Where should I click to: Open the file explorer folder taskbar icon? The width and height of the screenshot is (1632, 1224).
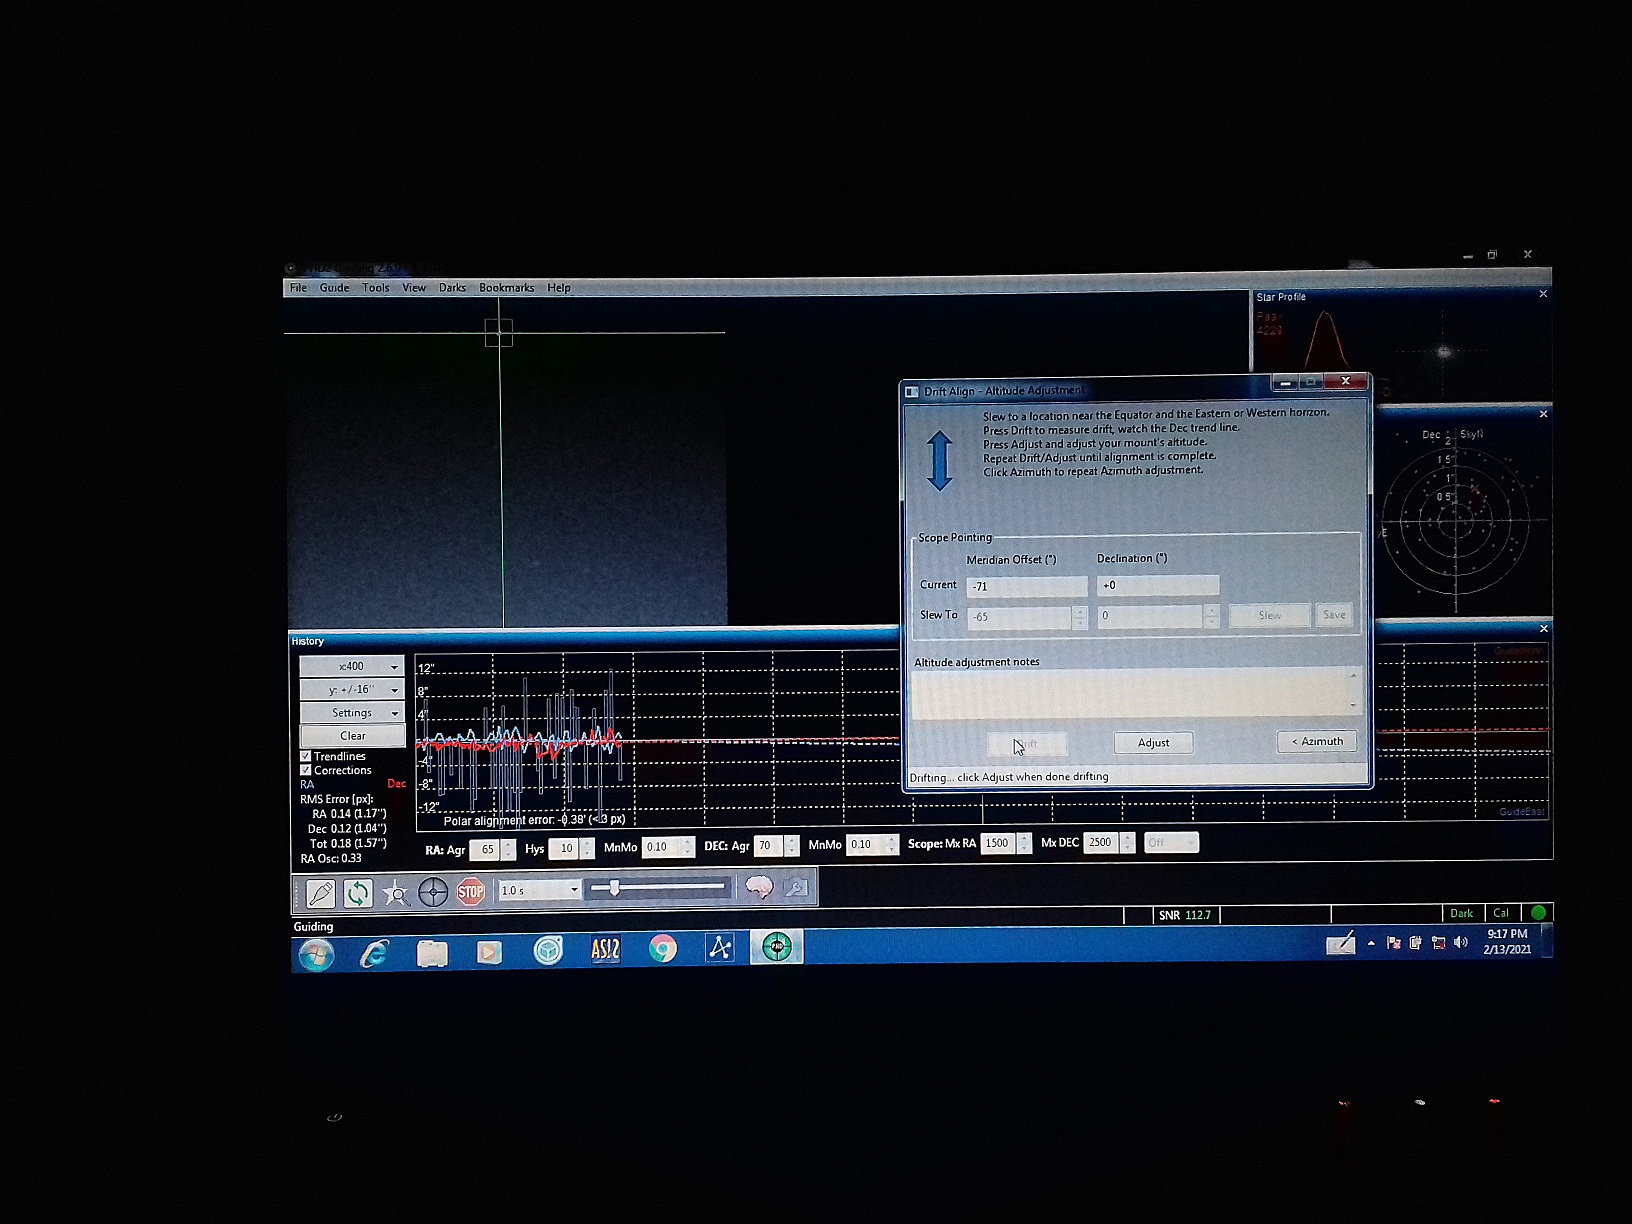432,953
